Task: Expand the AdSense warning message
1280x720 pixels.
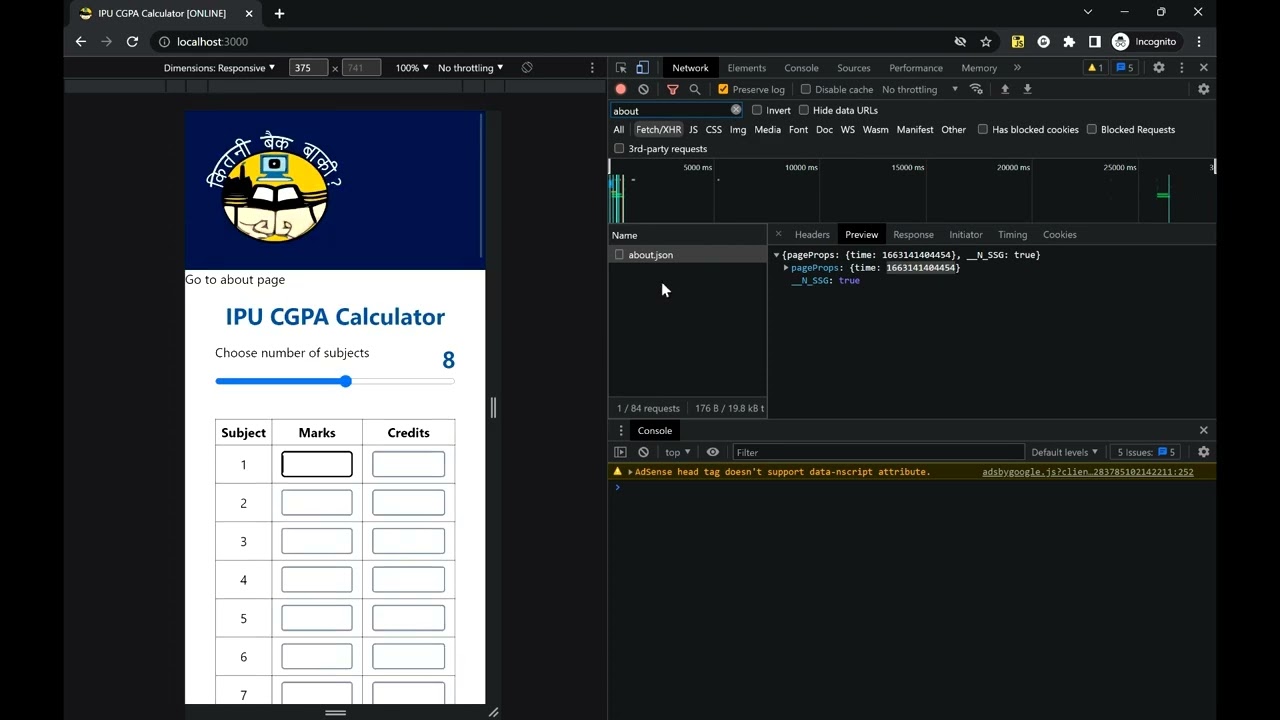Action: pyautogui.click(x=630, y=472)
